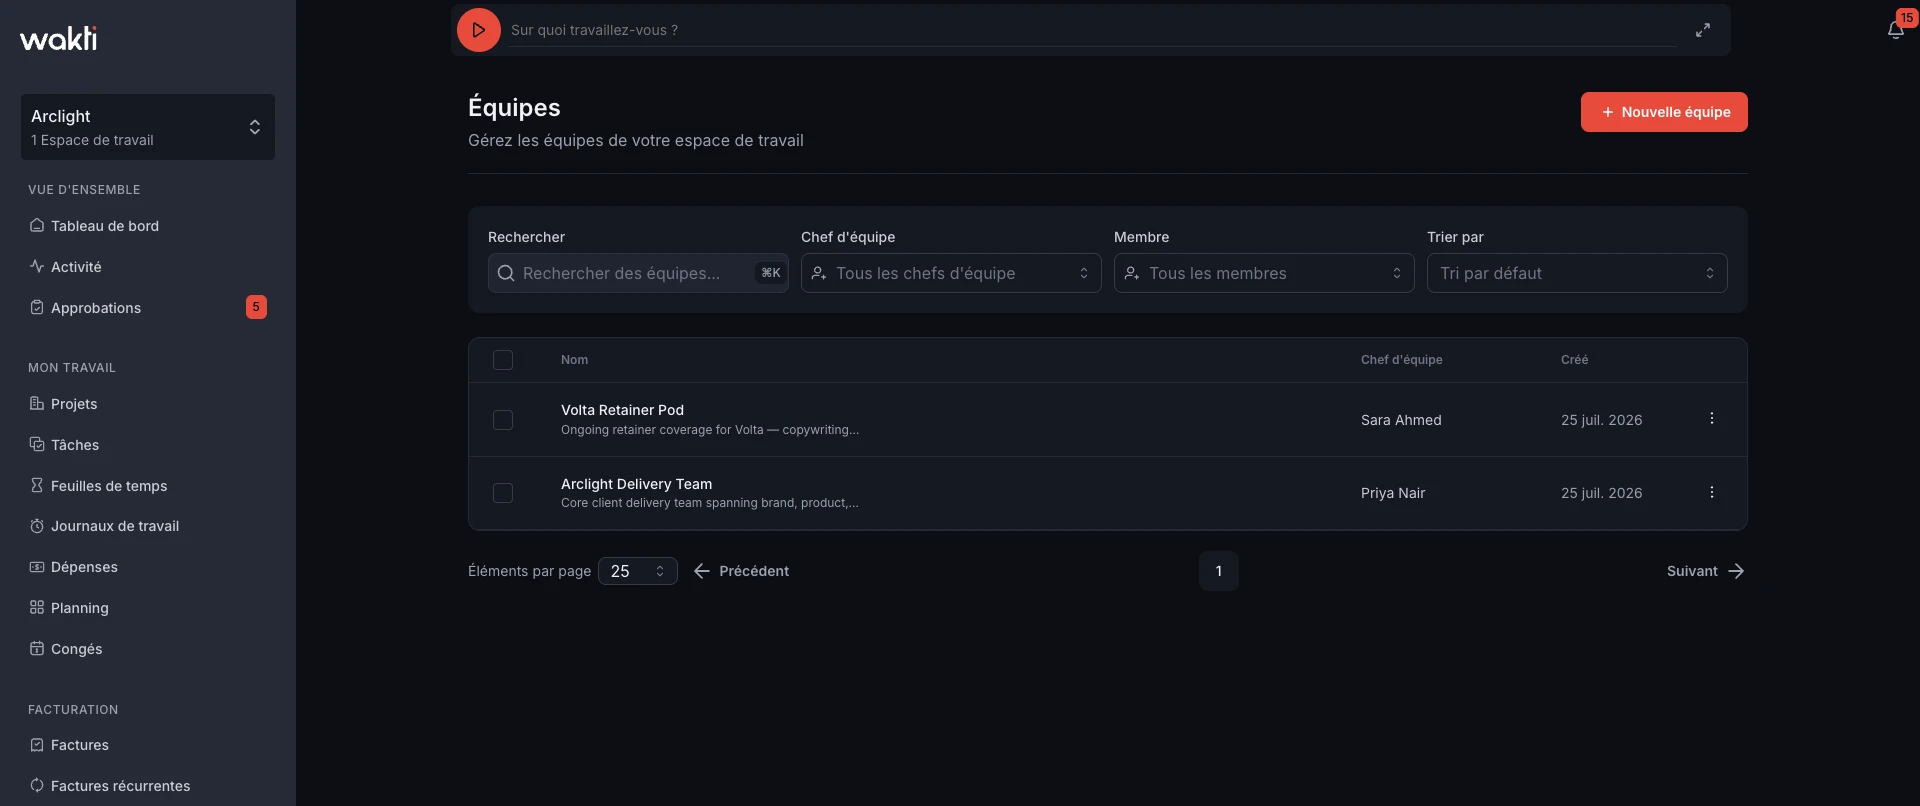Click the Tâches icon
This screenshot has width=1920, height=806.
37,444
